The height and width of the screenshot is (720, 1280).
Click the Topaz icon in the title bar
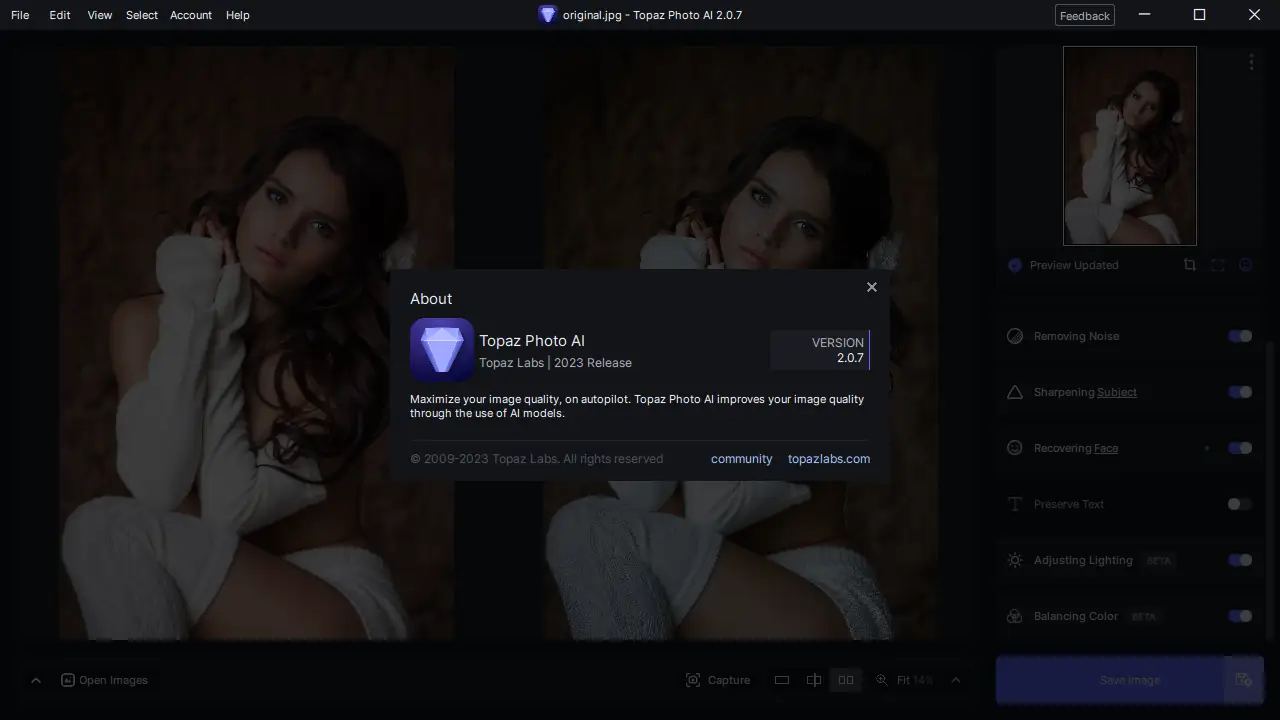coord(547,14)
